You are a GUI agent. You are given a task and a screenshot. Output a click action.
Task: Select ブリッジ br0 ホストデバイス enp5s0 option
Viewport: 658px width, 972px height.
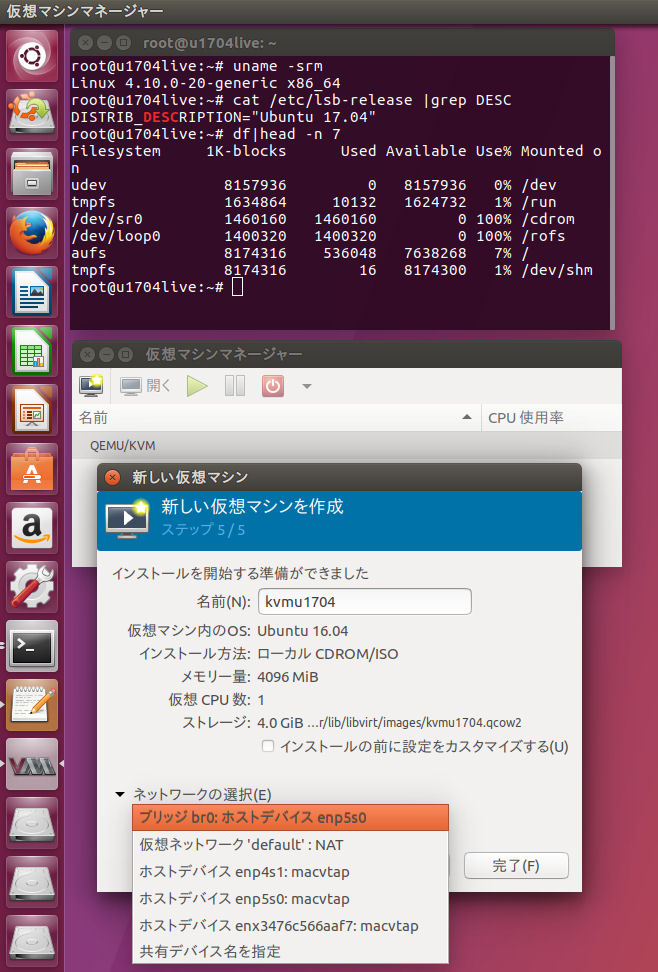[290, 818]
